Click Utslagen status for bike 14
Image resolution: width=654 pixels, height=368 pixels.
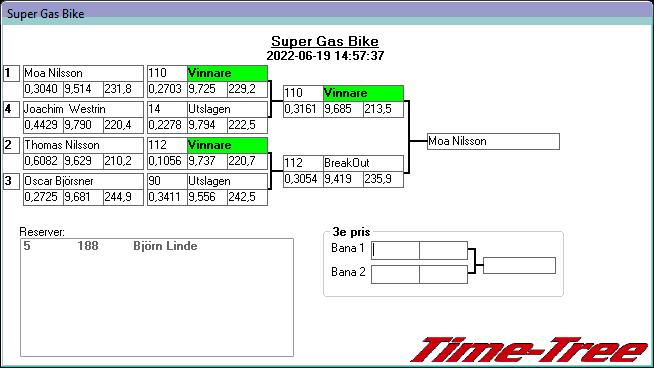coord(227,109)
